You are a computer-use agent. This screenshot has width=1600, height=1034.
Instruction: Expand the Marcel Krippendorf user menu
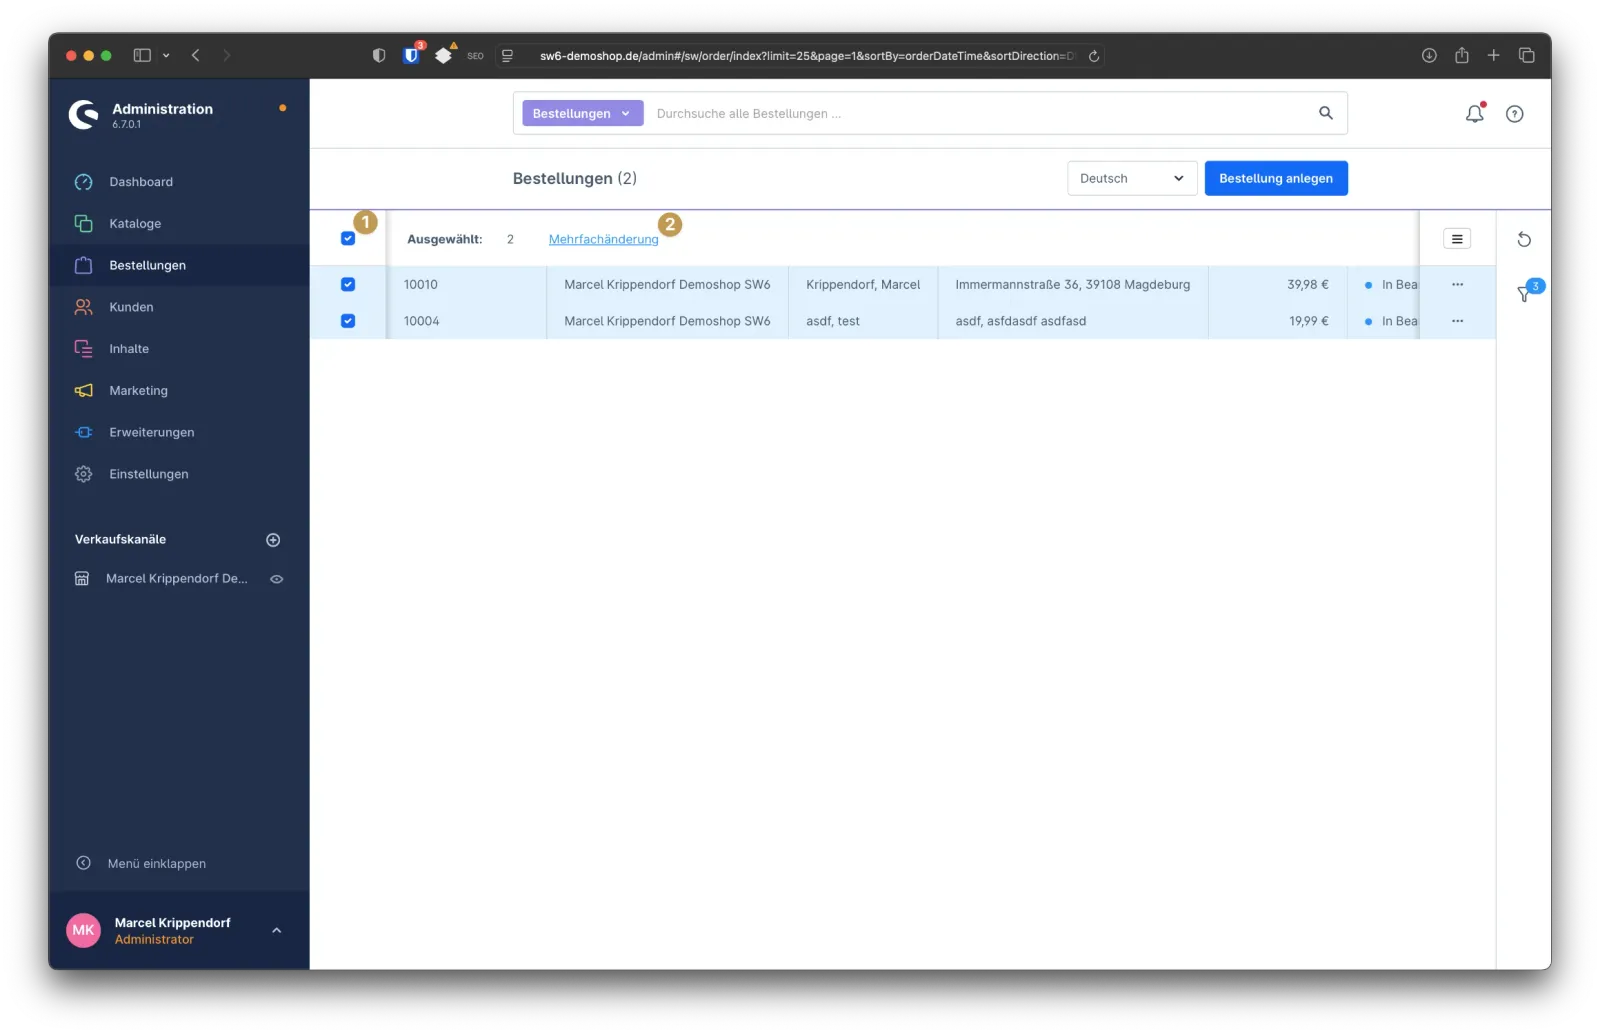[276, 930]
